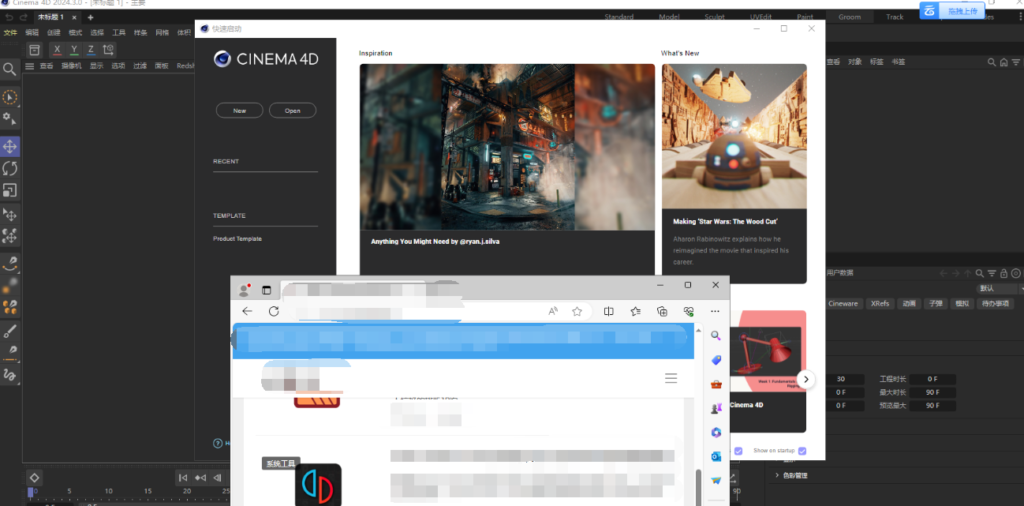Open Edge sidebar Outlook icon
The width and height of the screenshot is (1024, 506).
point(716,456)
